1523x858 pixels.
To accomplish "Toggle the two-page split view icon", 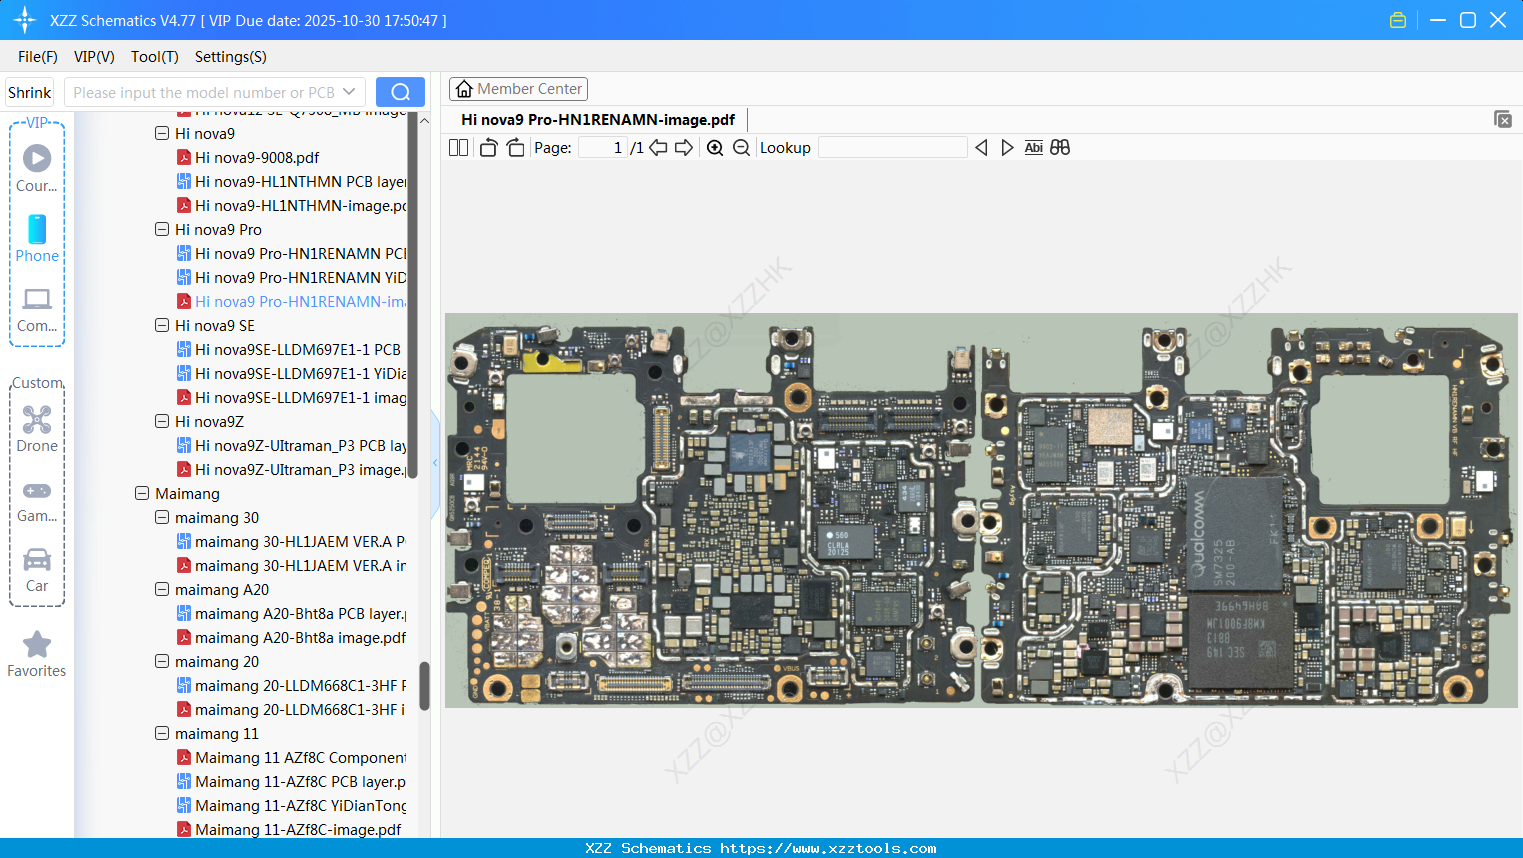I will tap(458, 147).
